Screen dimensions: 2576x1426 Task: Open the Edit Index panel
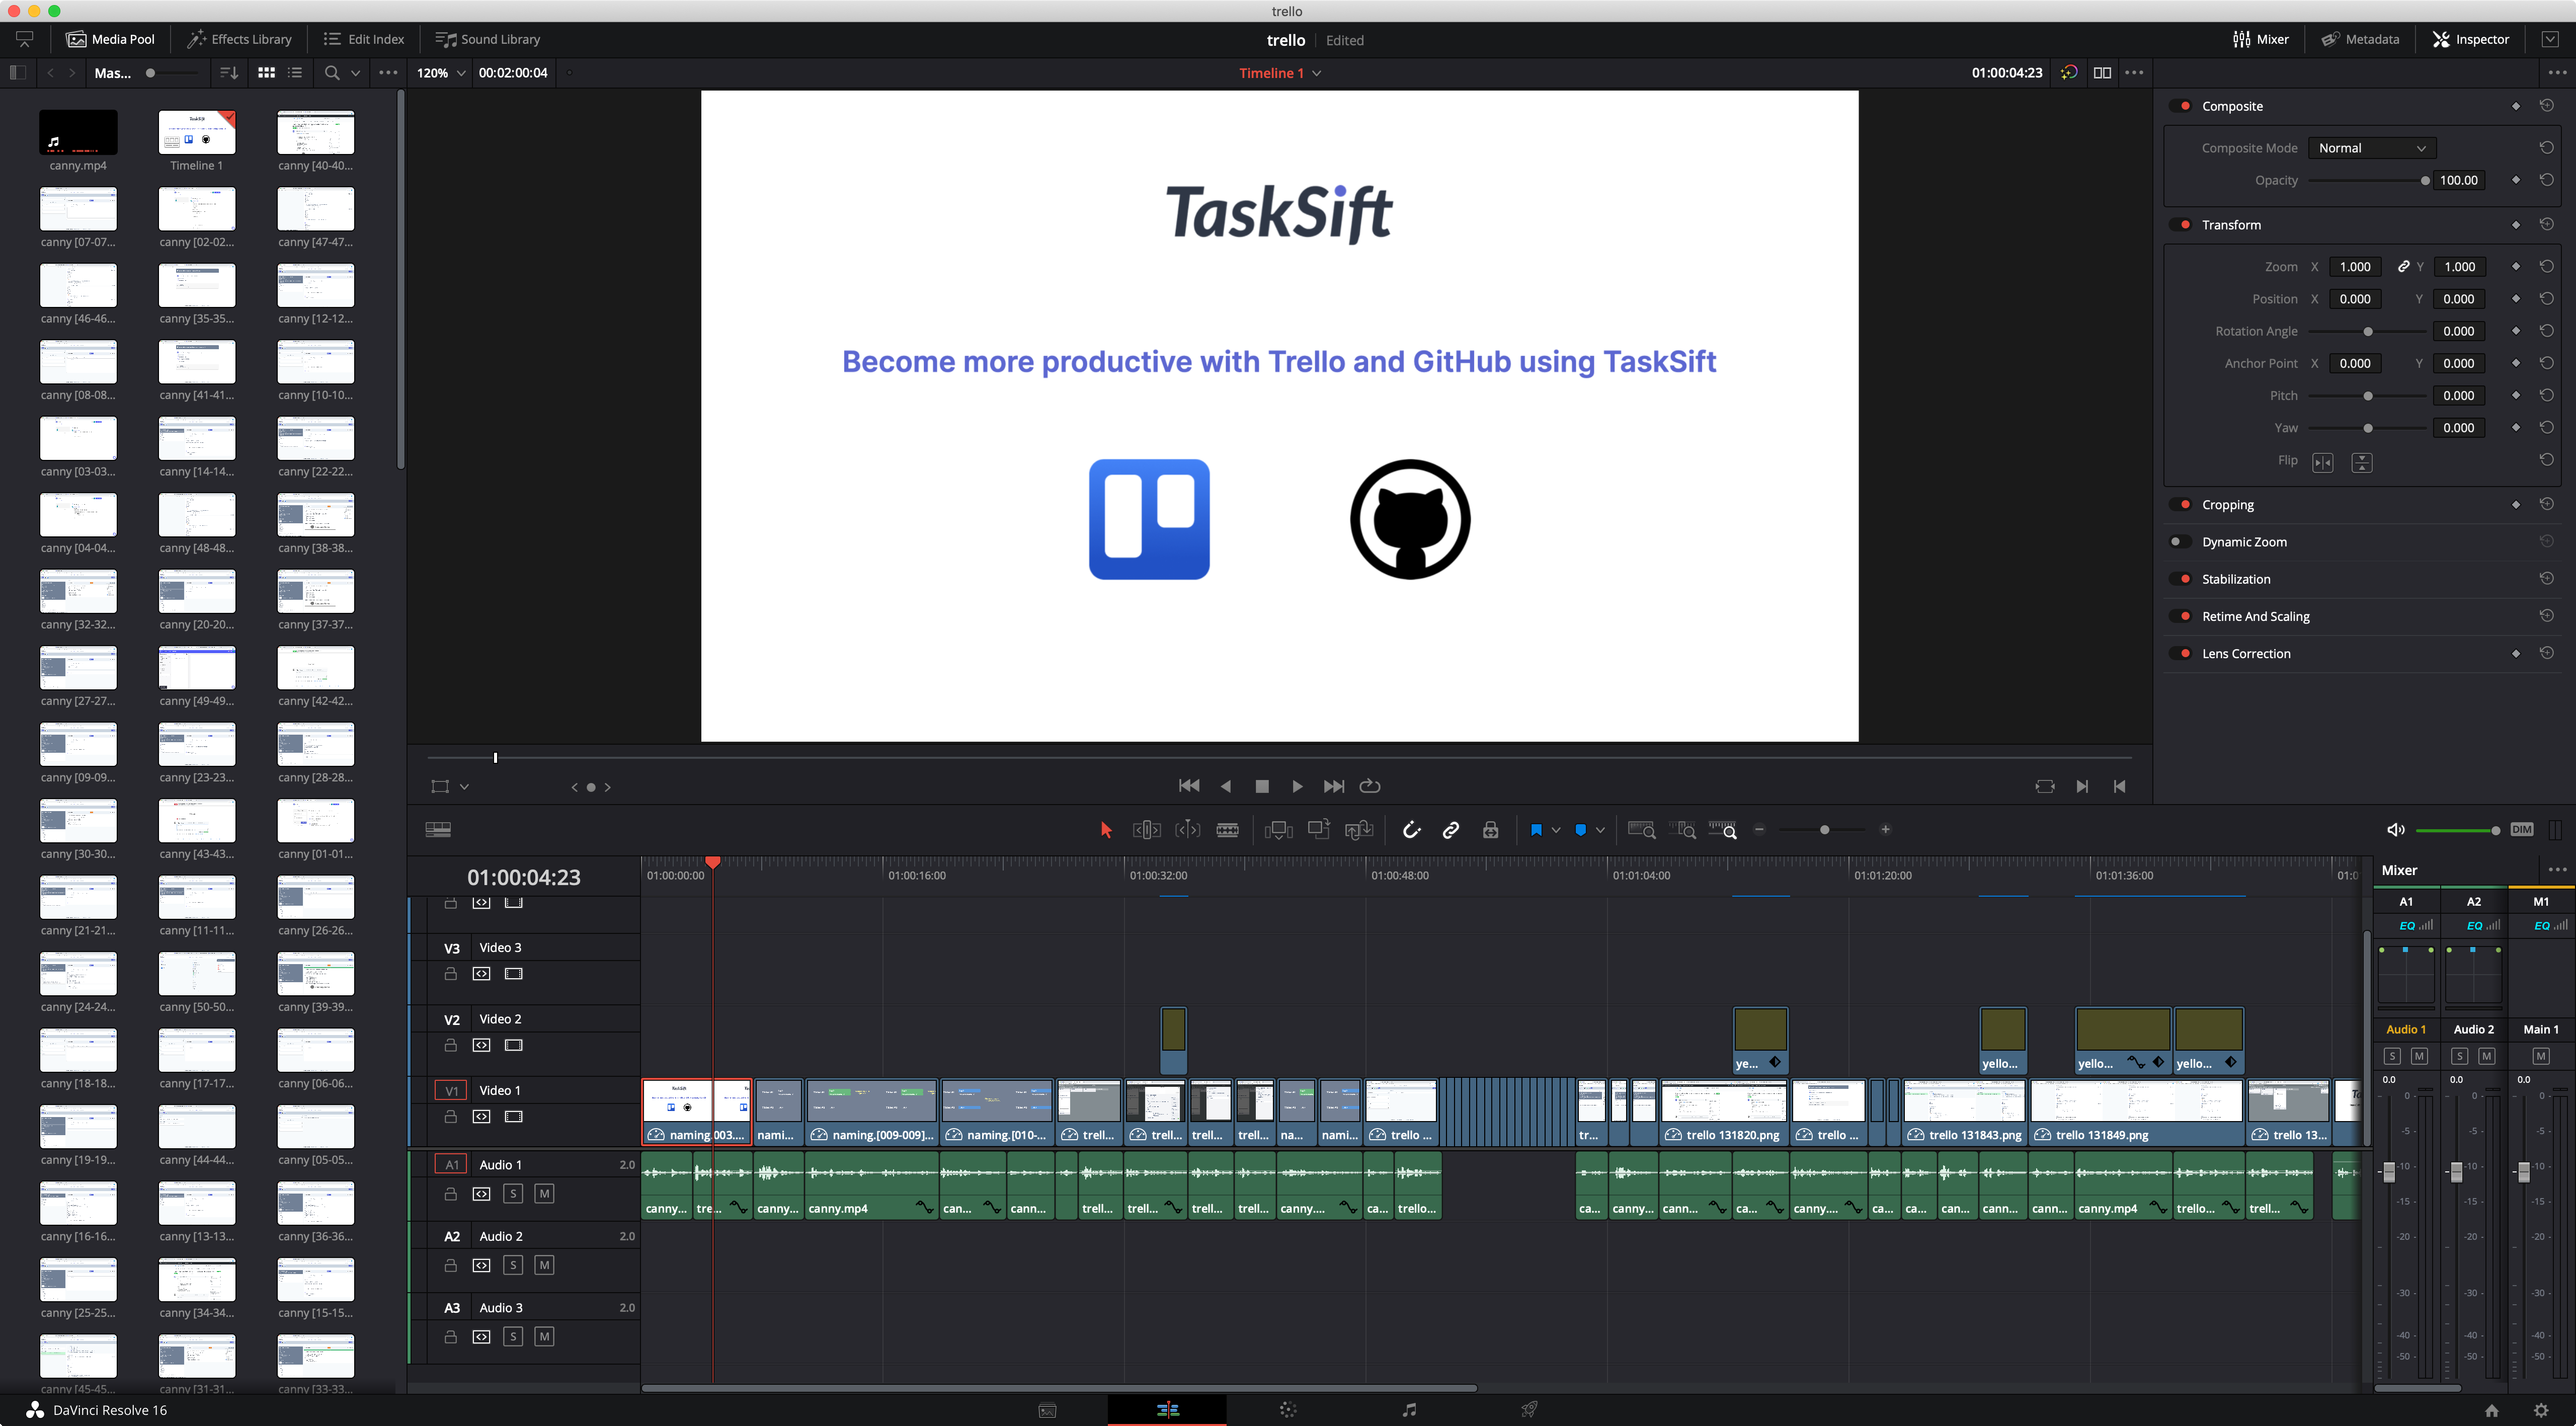364,39
